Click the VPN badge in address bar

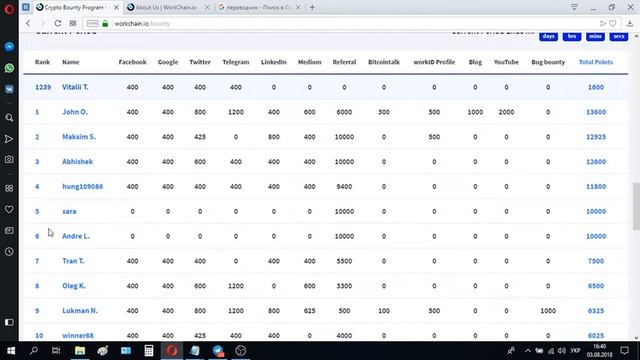[93, 24]
